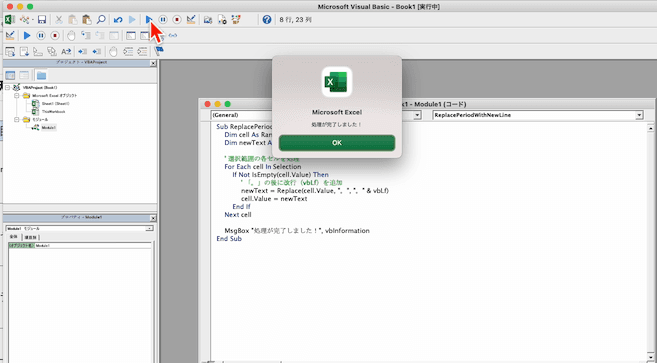Open the Properties Window toolbar icon

222,19
